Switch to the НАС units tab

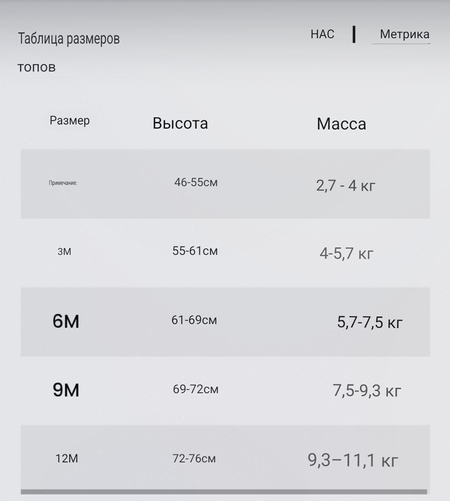pyautogui.click(x=322, y=34)
